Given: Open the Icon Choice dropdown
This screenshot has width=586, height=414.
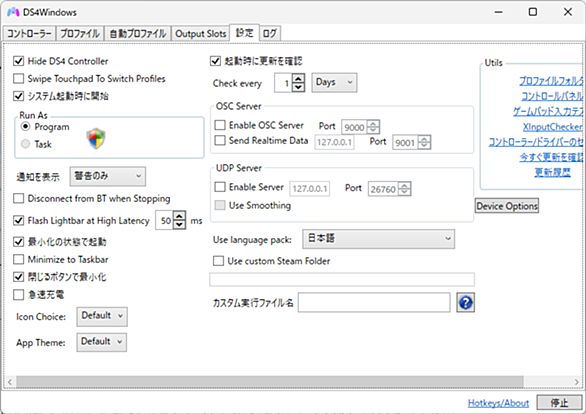Looking at the screenshot, I should click(102, 316).
